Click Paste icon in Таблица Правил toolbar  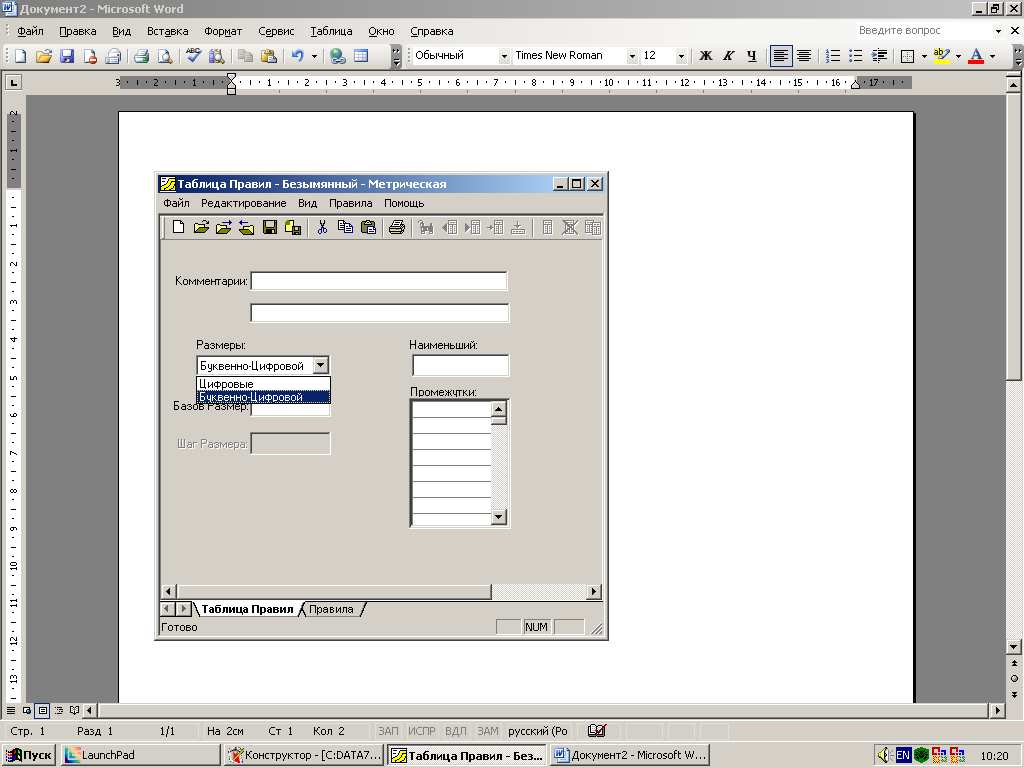pos(368,227)
